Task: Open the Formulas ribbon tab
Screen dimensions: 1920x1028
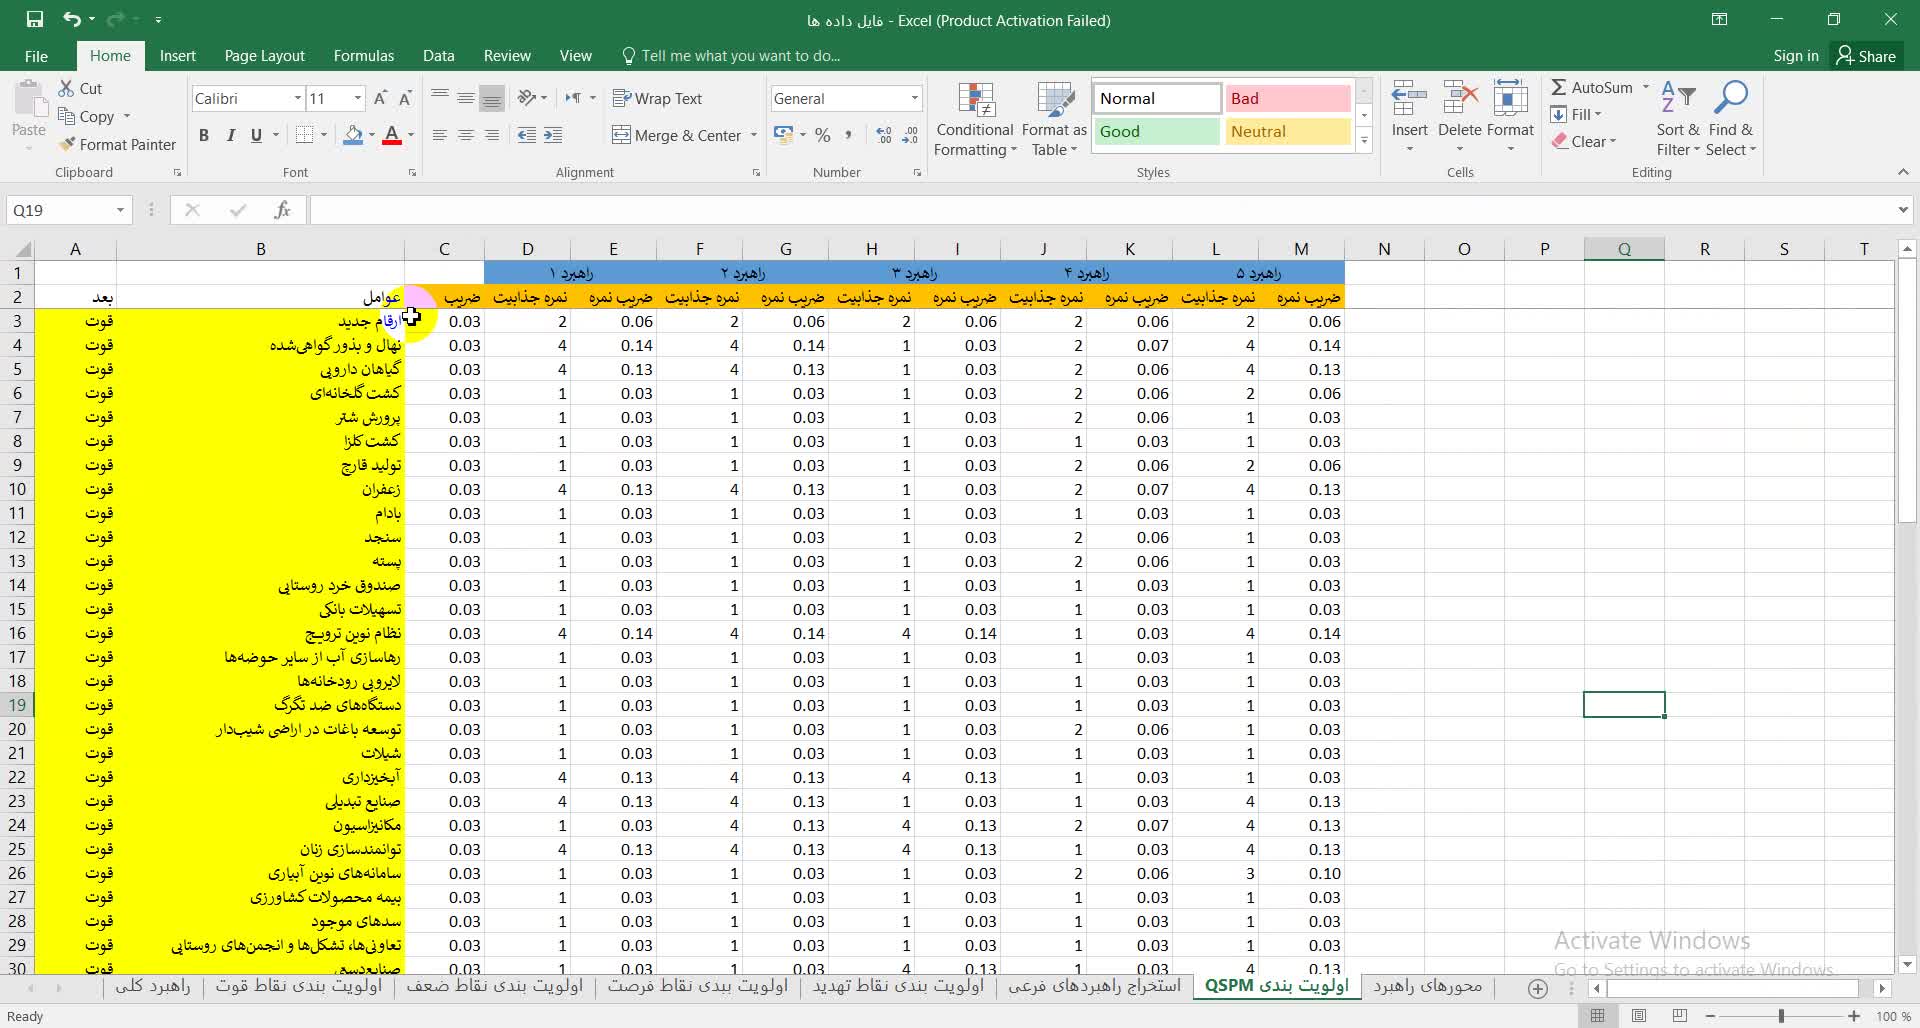Action: pos(363,56)
